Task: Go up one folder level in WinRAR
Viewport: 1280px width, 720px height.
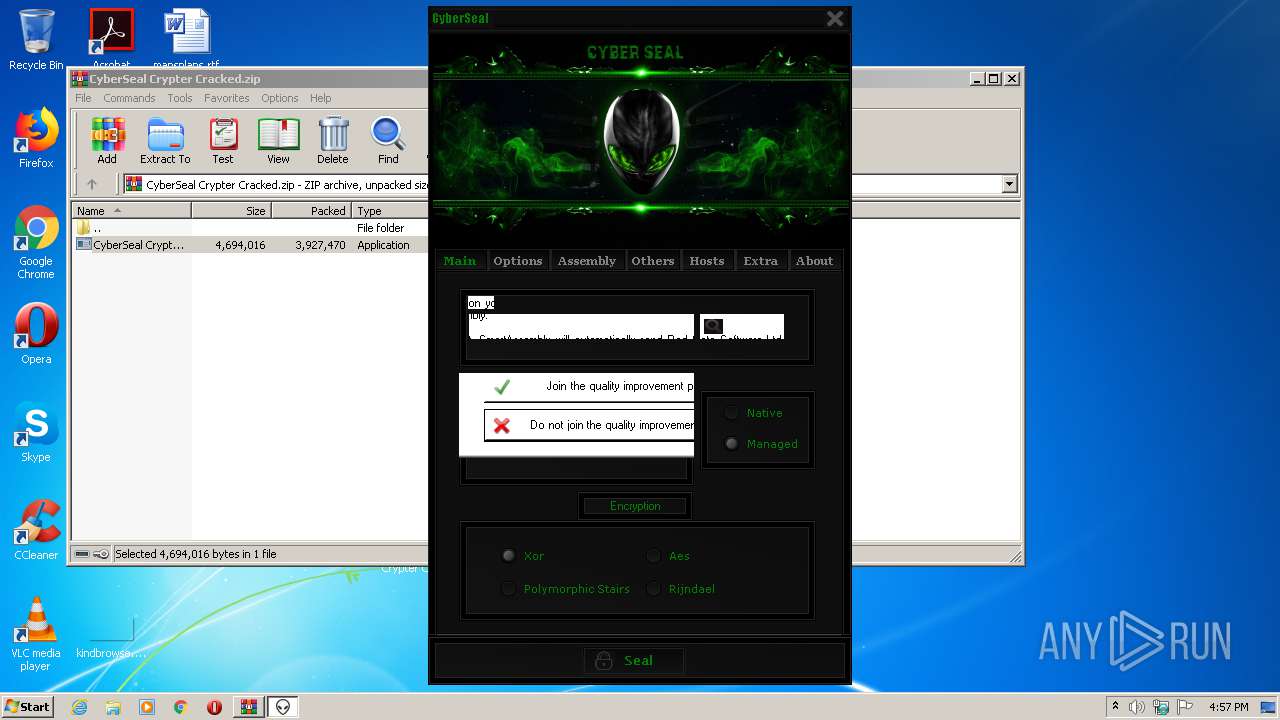Action: pos(92,184)
